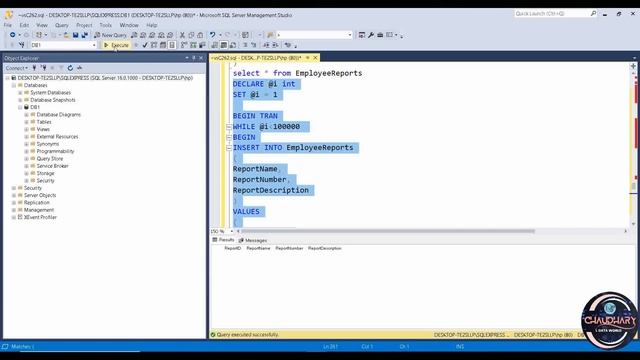Click the Help menu
Screen dimensions: 640x360
click(152, 25)
